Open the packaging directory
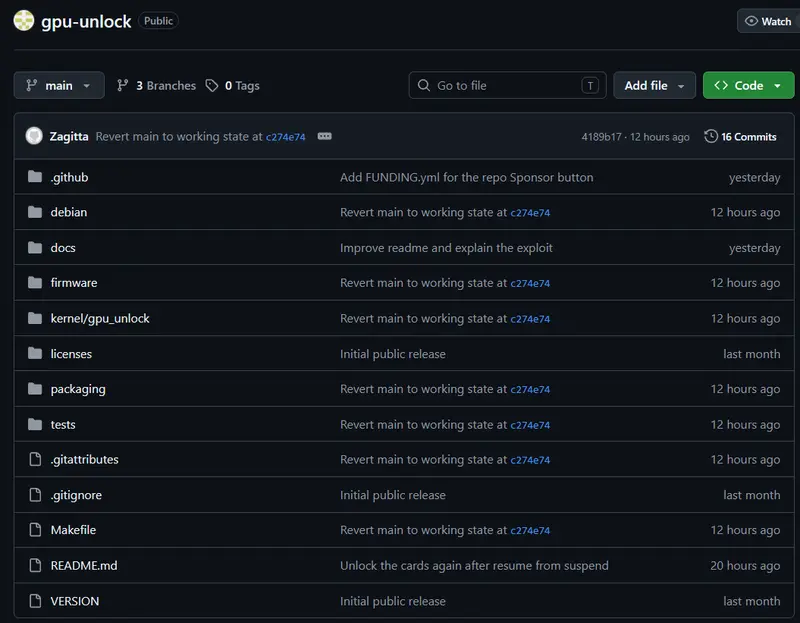Viewport: 800px width, 623px height. (x=78, y=389)
